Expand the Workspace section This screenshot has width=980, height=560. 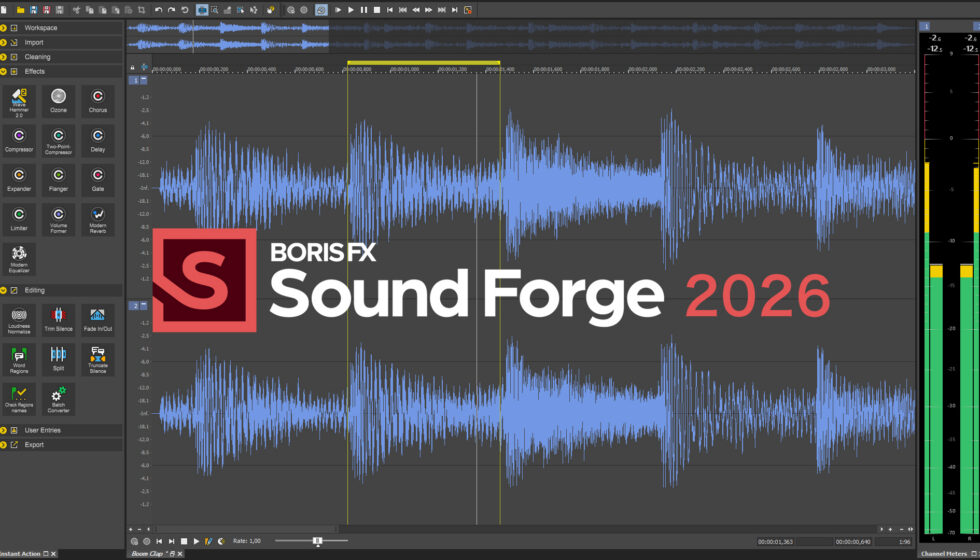click(x=61, y=28)
